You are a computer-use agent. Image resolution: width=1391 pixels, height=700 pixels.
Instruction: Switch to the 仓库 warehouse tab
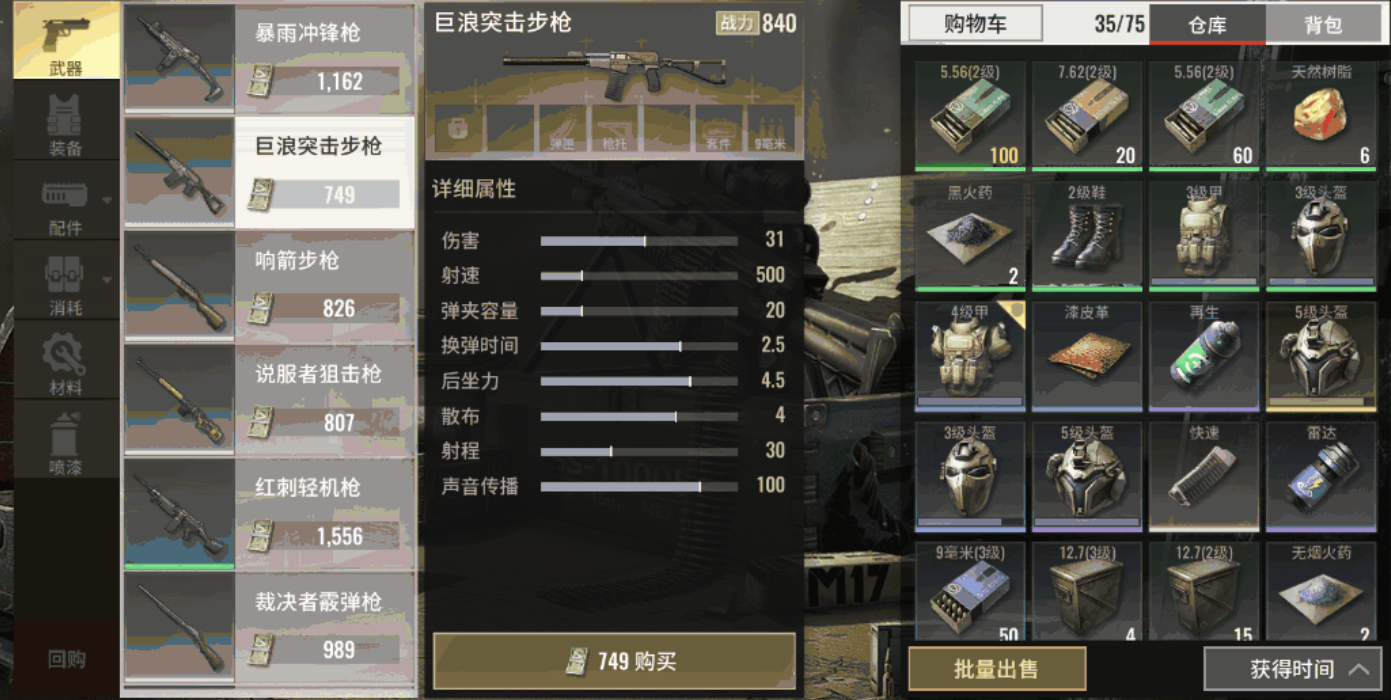pyautogui.click(x=1207, y=24)
